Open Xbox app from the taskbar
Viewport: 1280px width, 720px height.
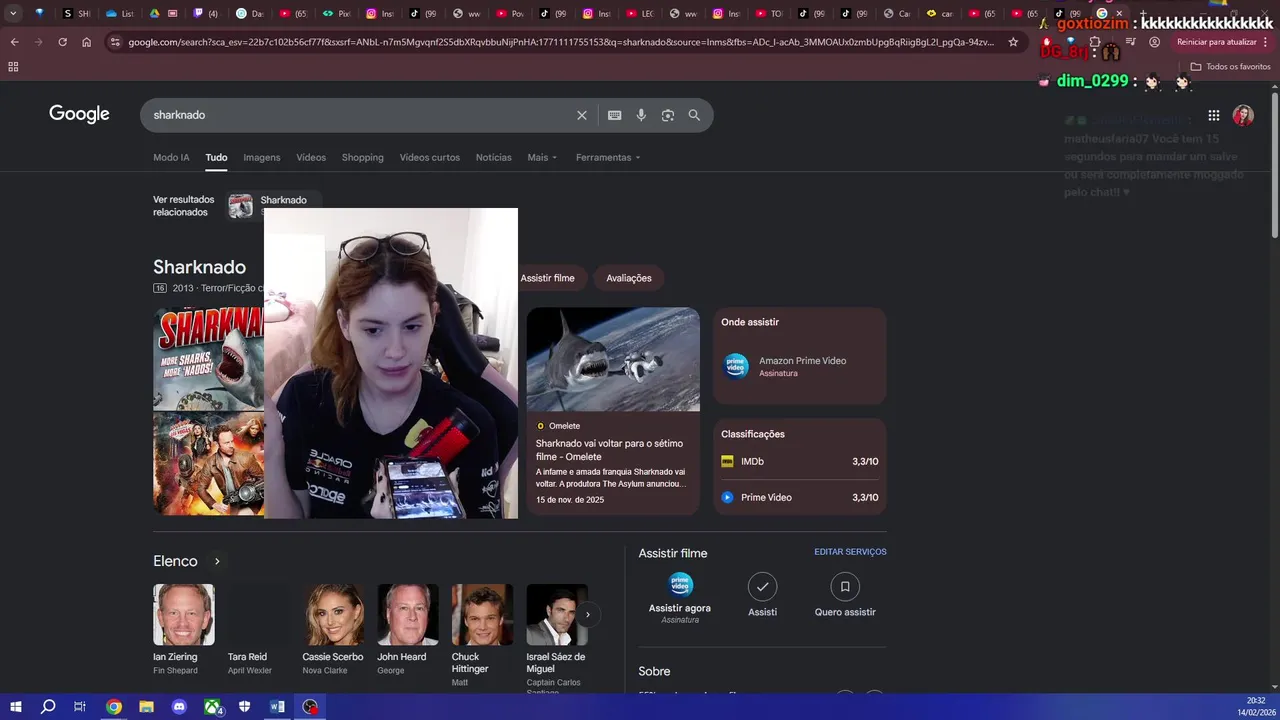pyautogui.click(x=213, y=706)
